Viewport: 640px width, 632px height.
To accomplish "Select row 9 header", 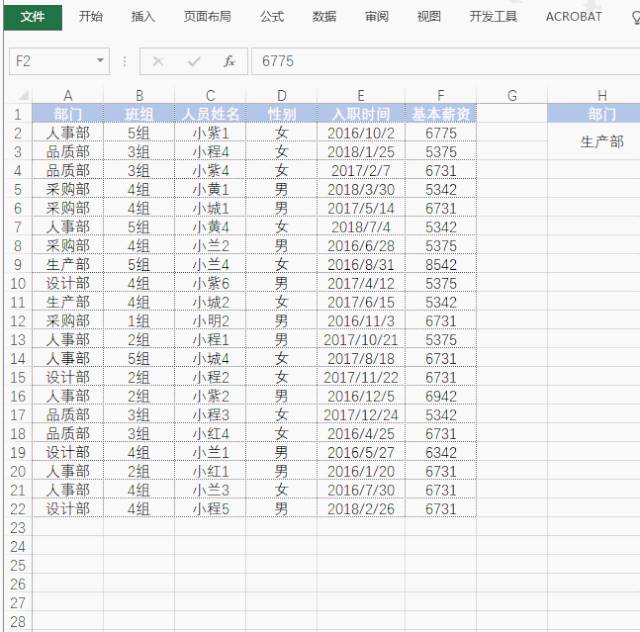I will pos(16,265).
